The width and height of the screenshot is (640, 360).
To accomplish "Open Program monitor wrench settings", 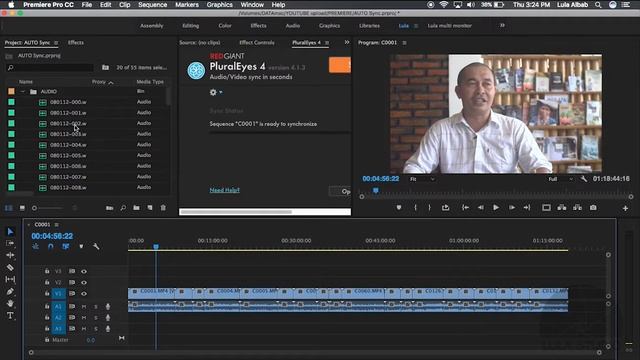I will [584, 179].
